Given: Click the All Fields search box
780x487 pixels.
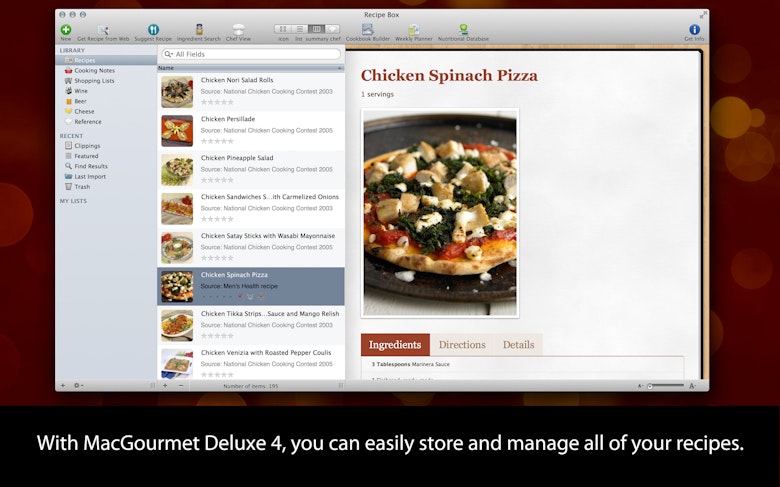Looking at the screenshot, I should point(251,54).
